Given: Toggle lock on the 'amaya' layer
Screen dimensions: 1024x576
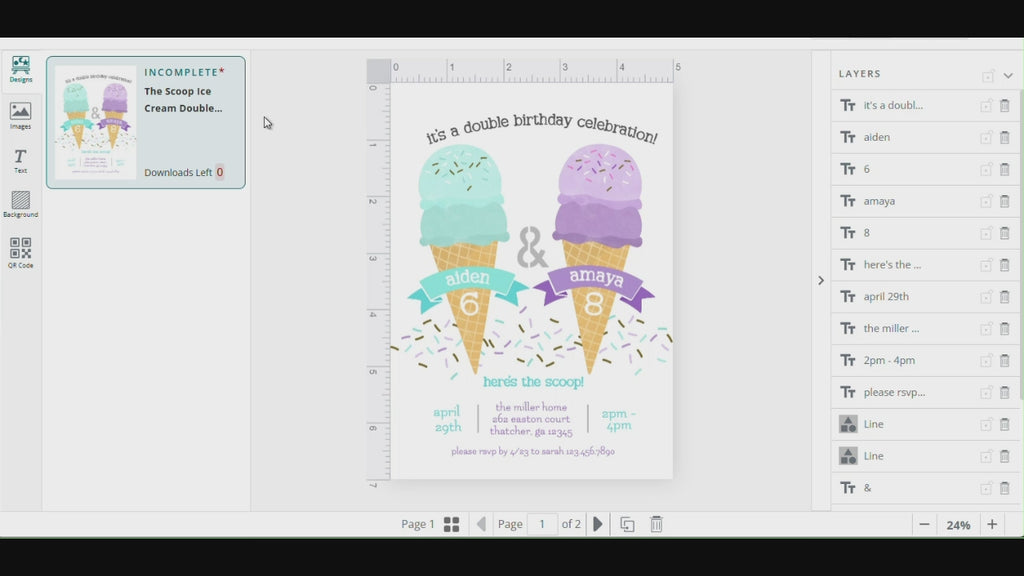Looking at the screenshot, I should (x=986, y=201).
